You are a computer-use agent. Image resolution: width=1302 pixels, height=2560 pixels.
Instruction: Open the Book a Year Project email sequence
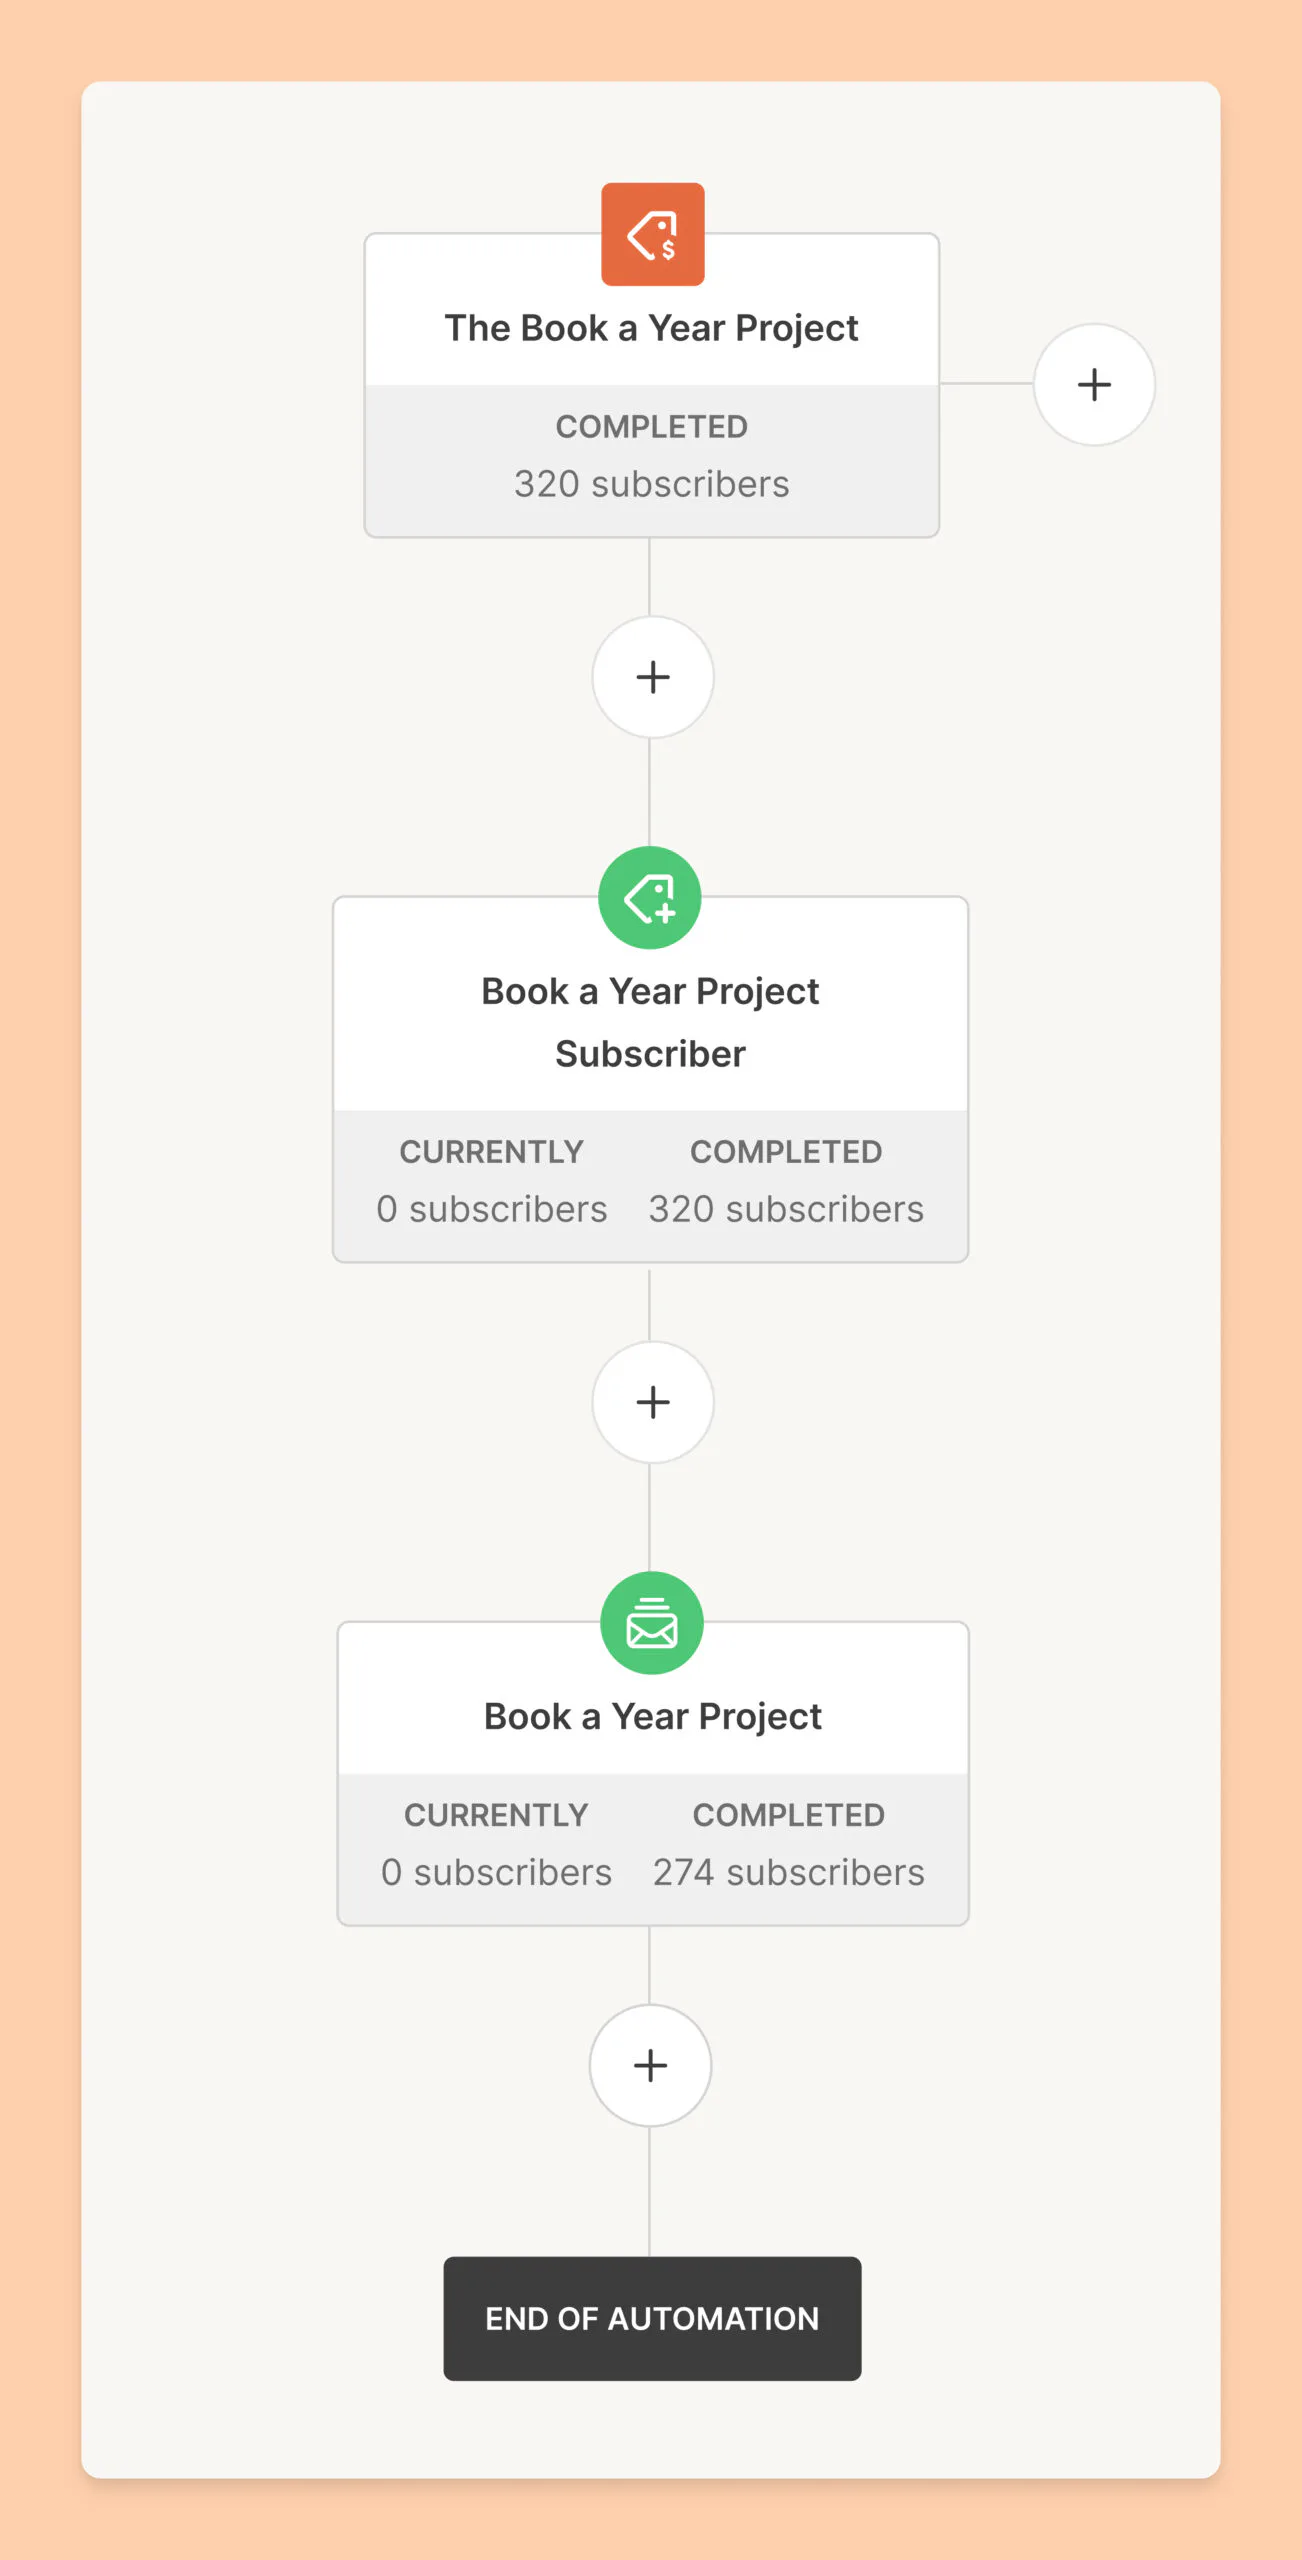[x=652, y=1717]
